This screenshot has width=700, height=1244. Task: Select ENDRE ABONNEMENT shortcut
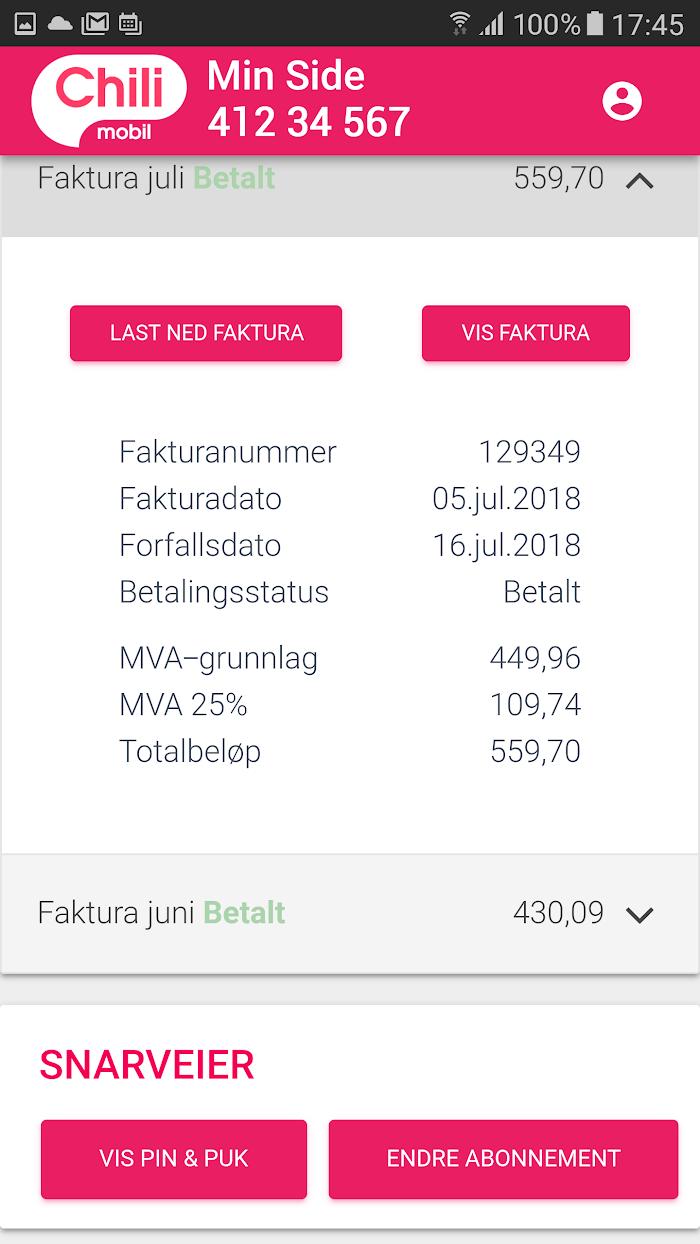click(x=503, y=1159)
